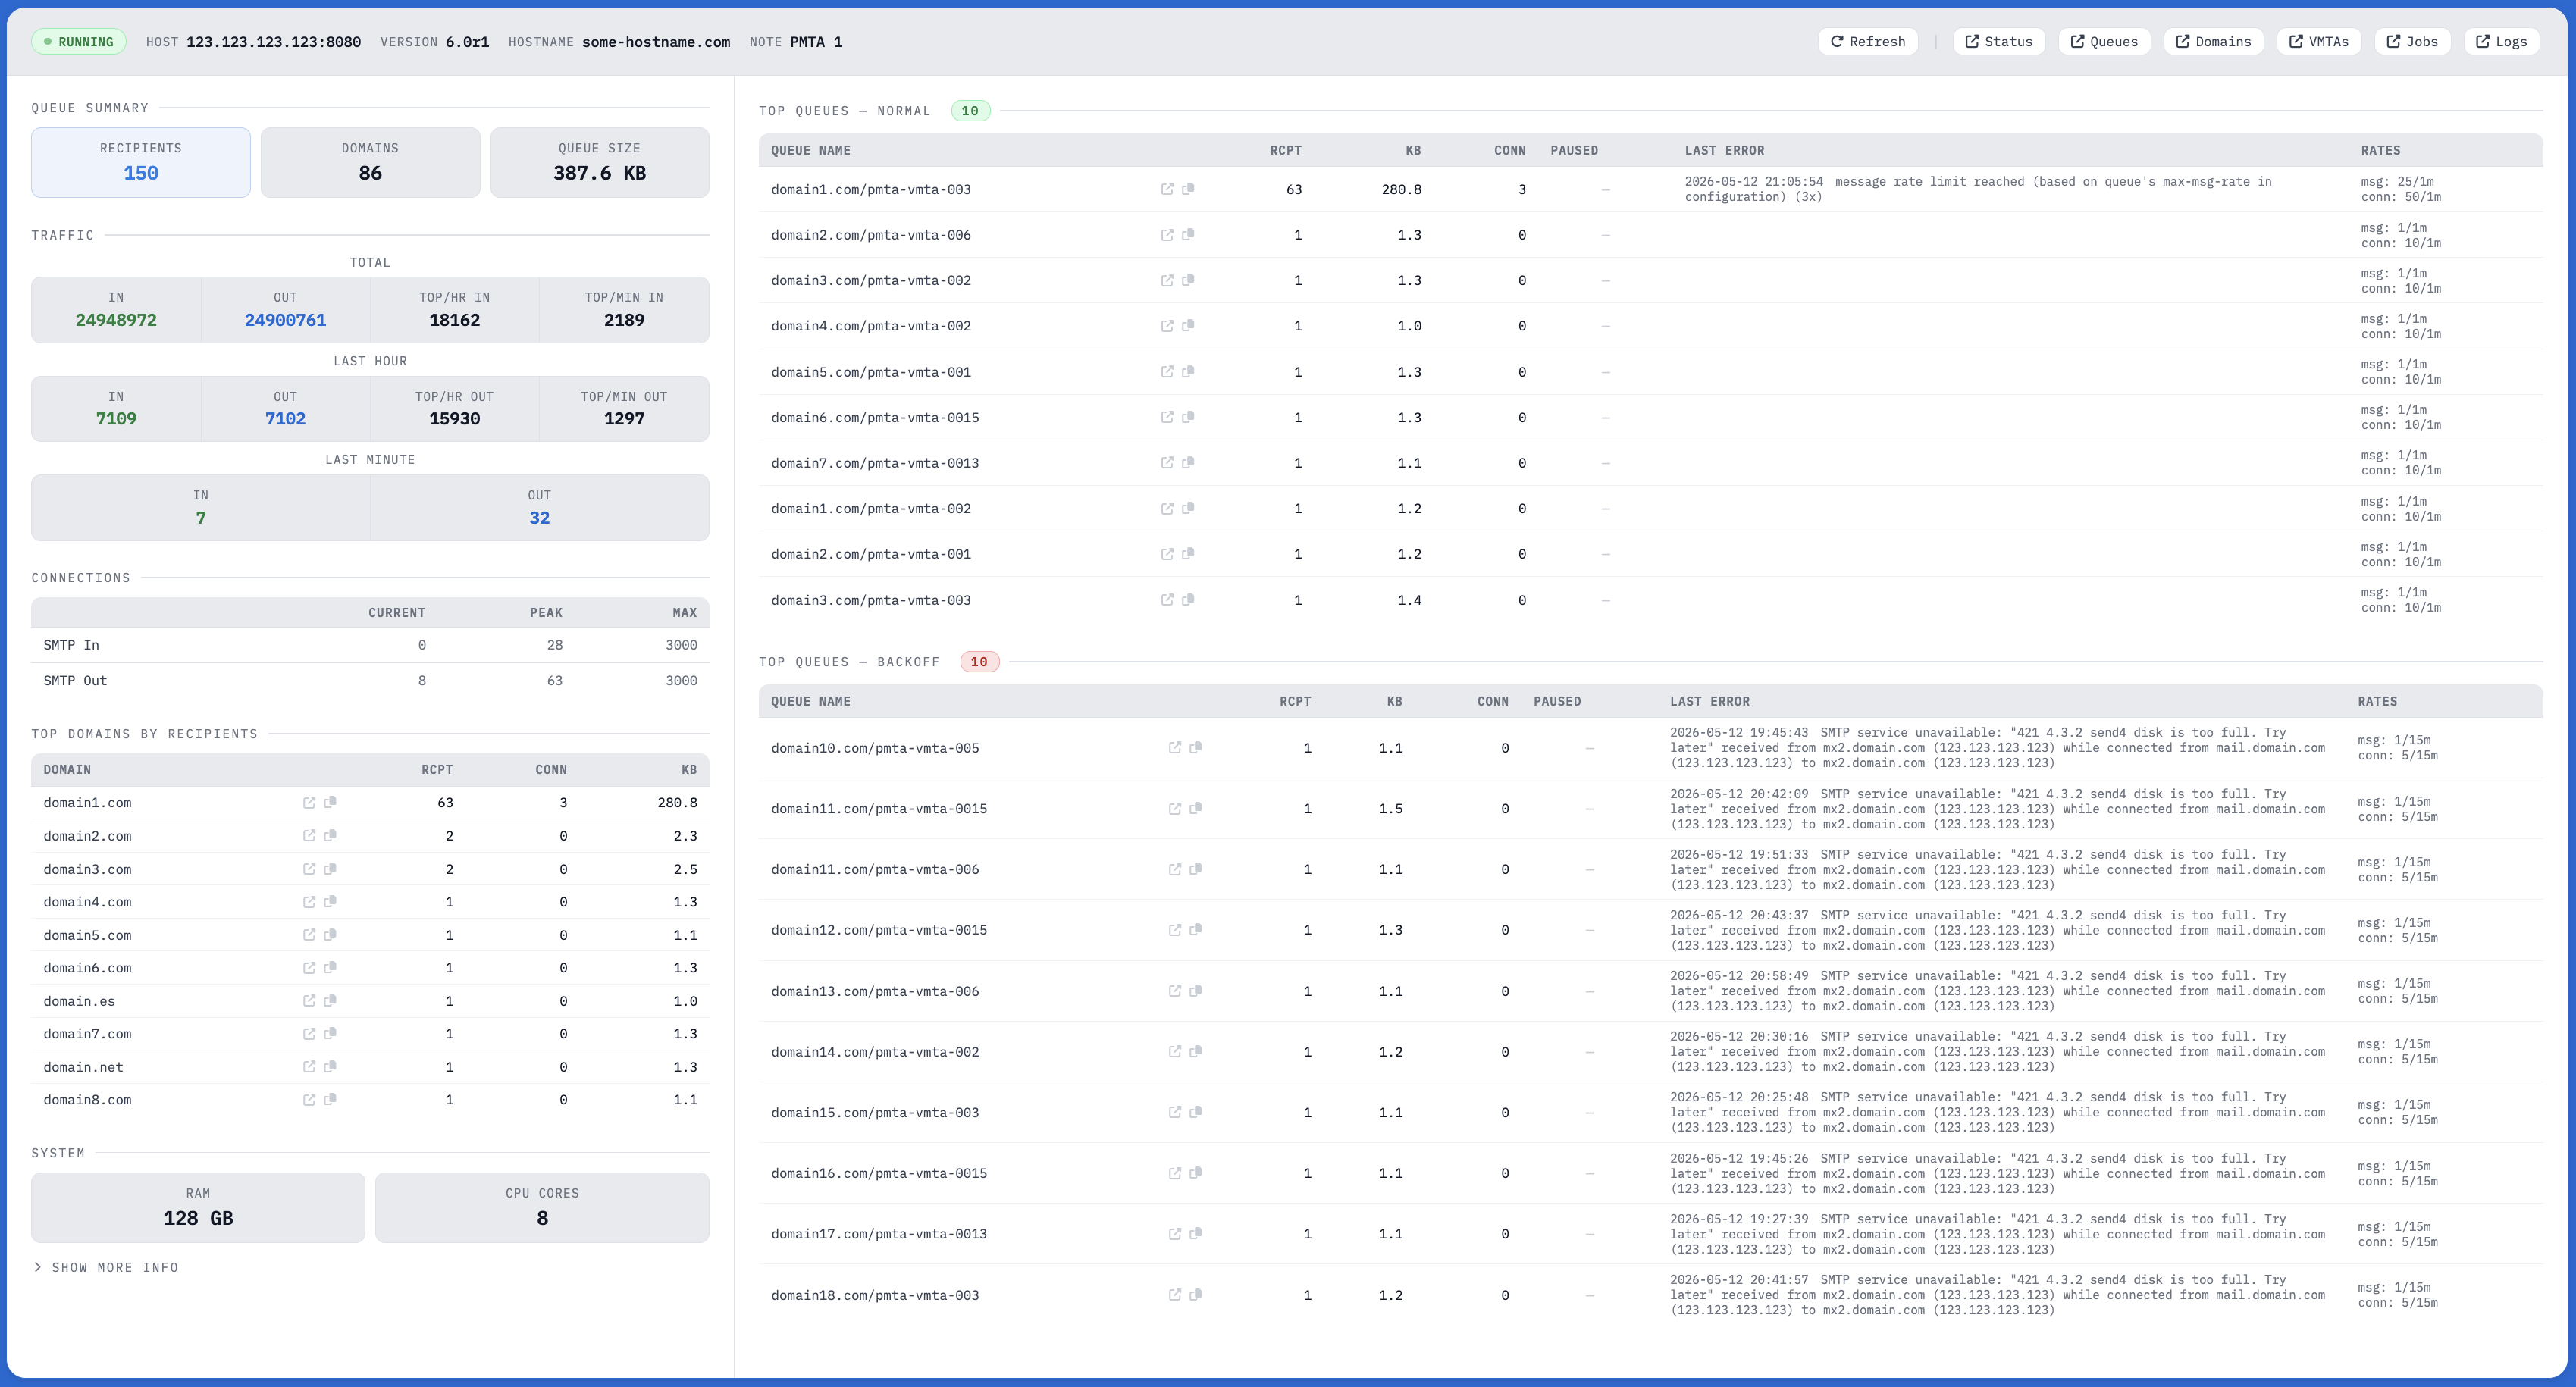Image resolution: width=2576 pixels, height=1387 pixels.
Task: Open domain5.com/pmta-vmta-001 queue external link
Action: point(1167,372)
